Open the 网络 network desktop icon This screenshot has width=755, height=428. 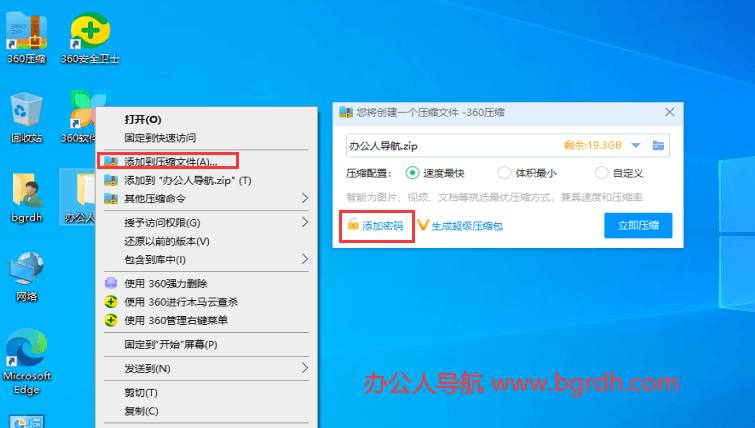click(26, 276)
